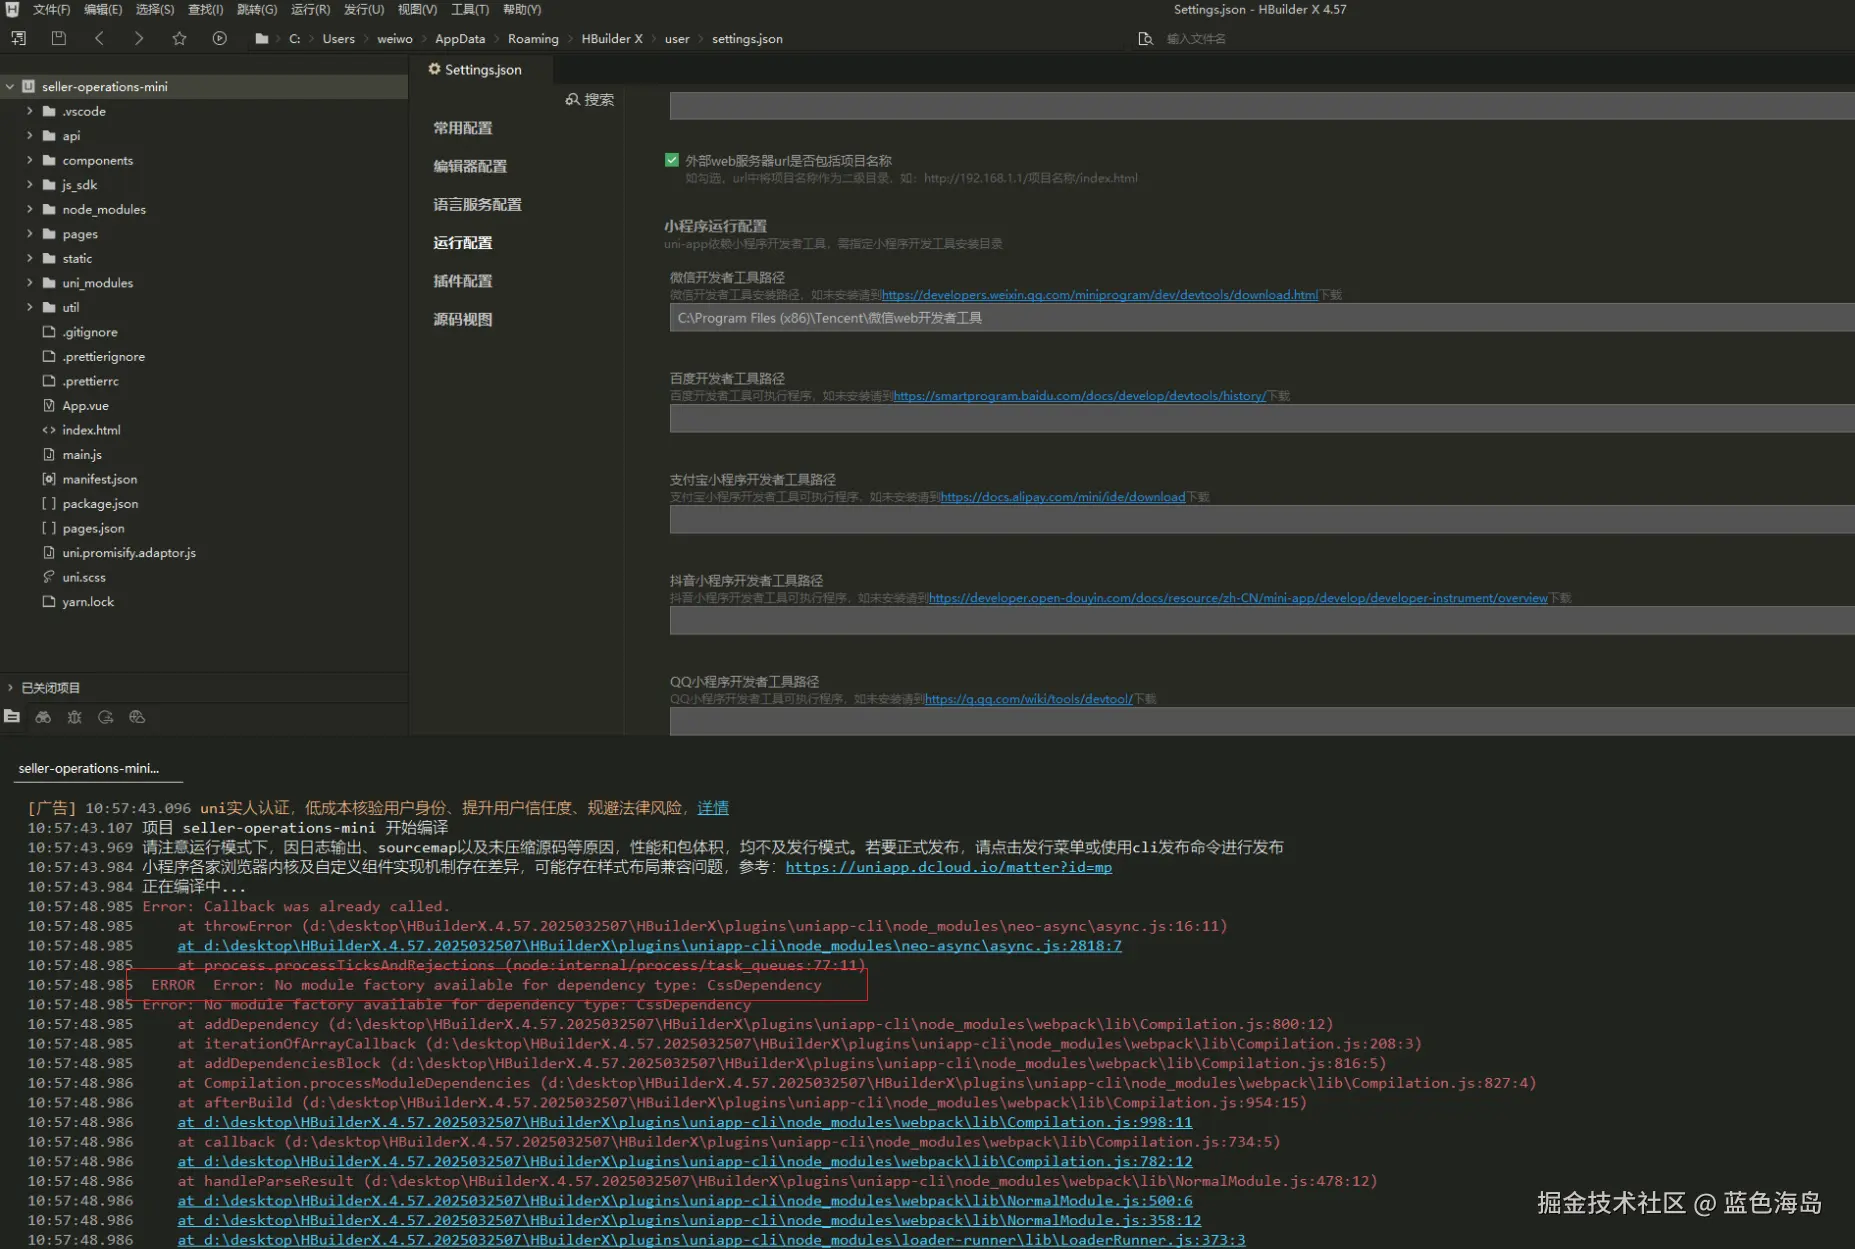Select 插件配置 settings category

click(463, 281)
